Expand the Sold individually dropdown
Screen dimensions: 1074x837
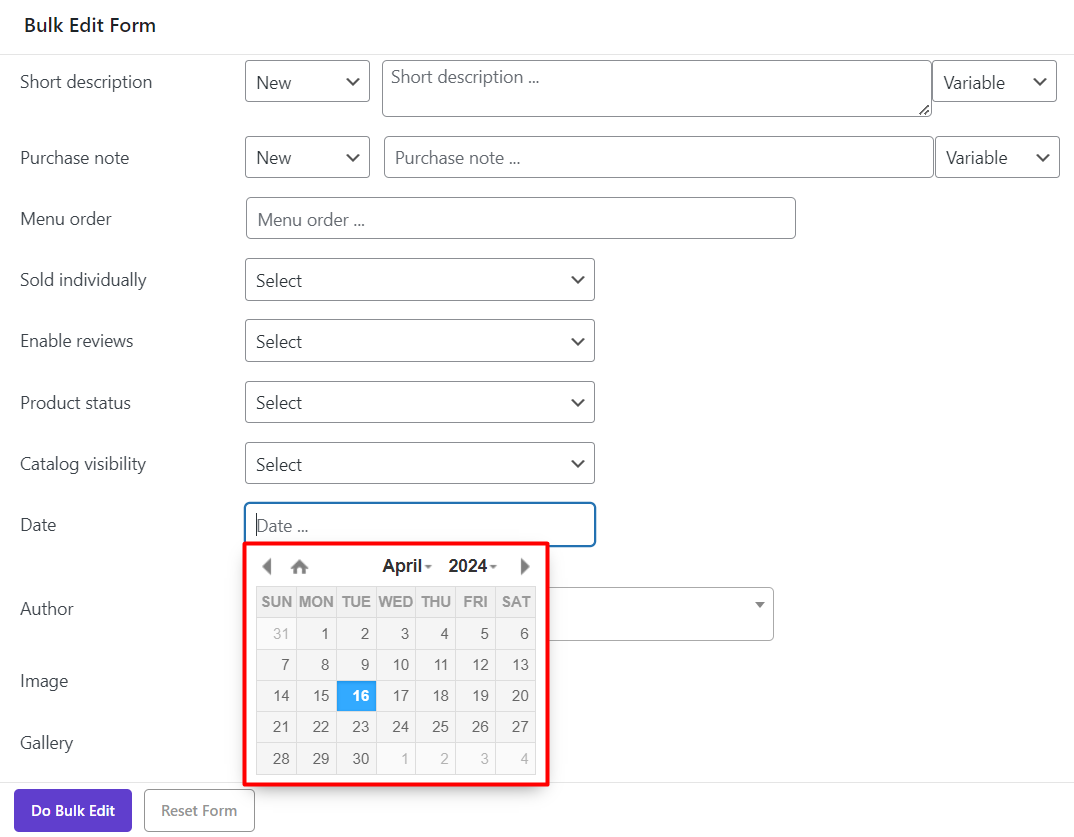[x=419, y=280]
